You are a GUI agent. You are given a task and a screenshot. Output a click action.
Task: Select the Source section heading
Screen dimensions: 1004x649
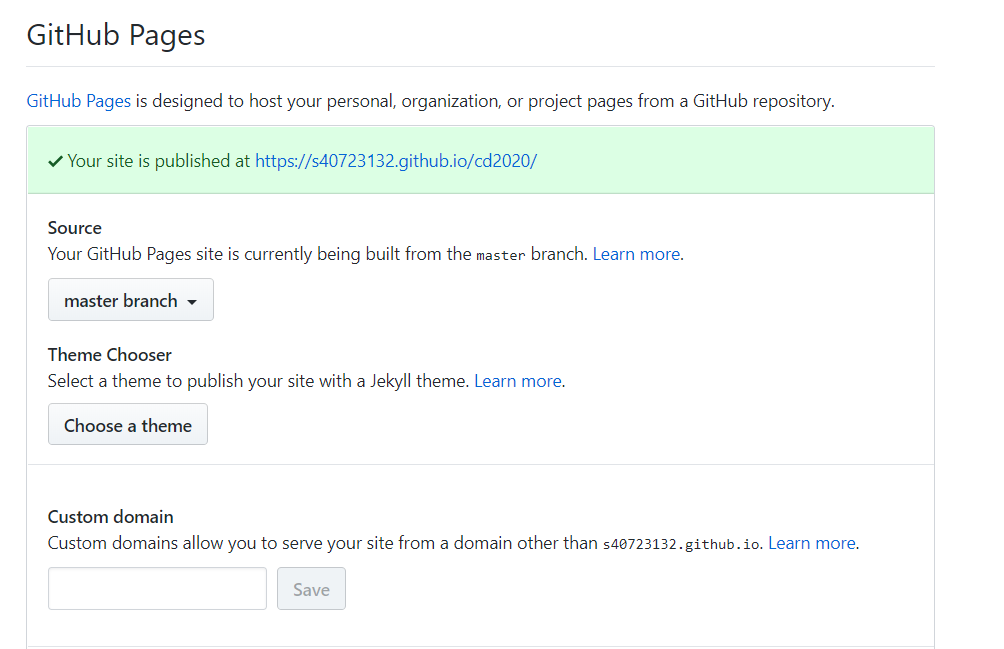(x=75, y=228)
